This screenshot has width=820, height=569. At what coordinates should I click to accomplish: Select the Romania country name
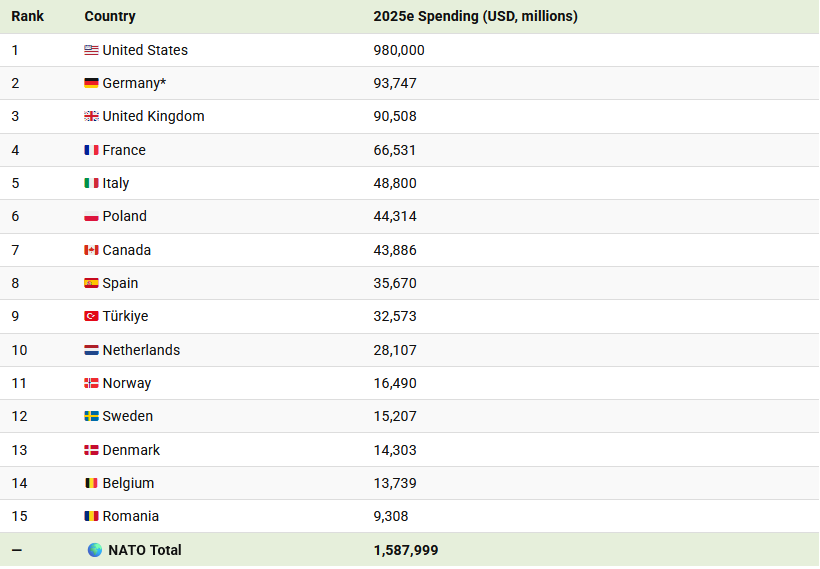click(x=131, y=516)
